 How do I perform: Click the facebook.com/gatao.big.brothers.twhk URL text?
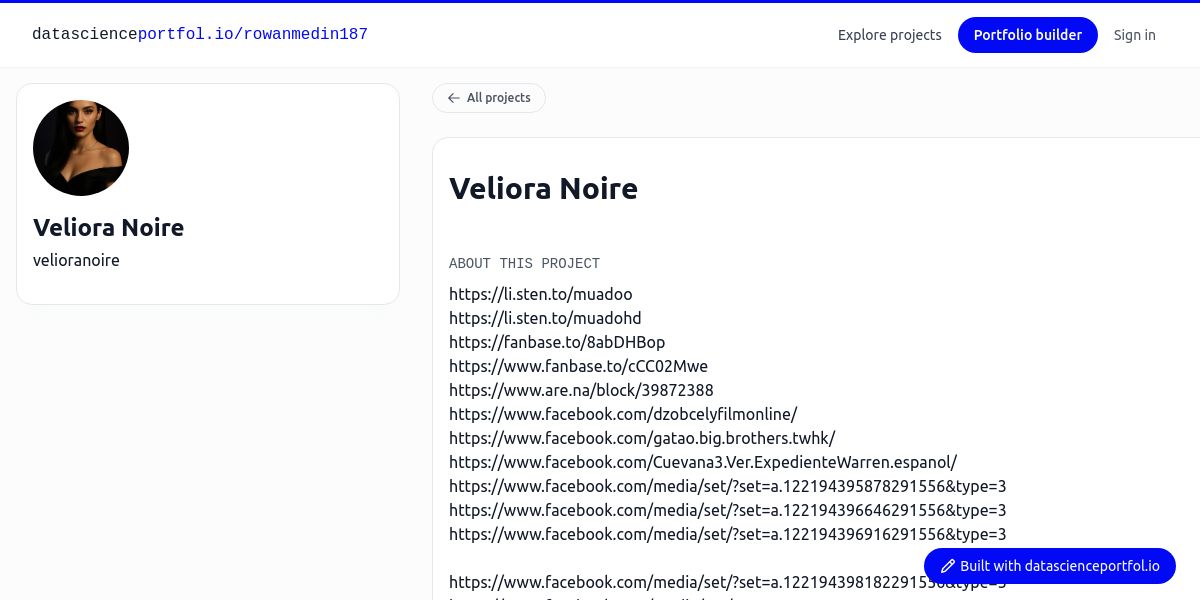[642, 438]
